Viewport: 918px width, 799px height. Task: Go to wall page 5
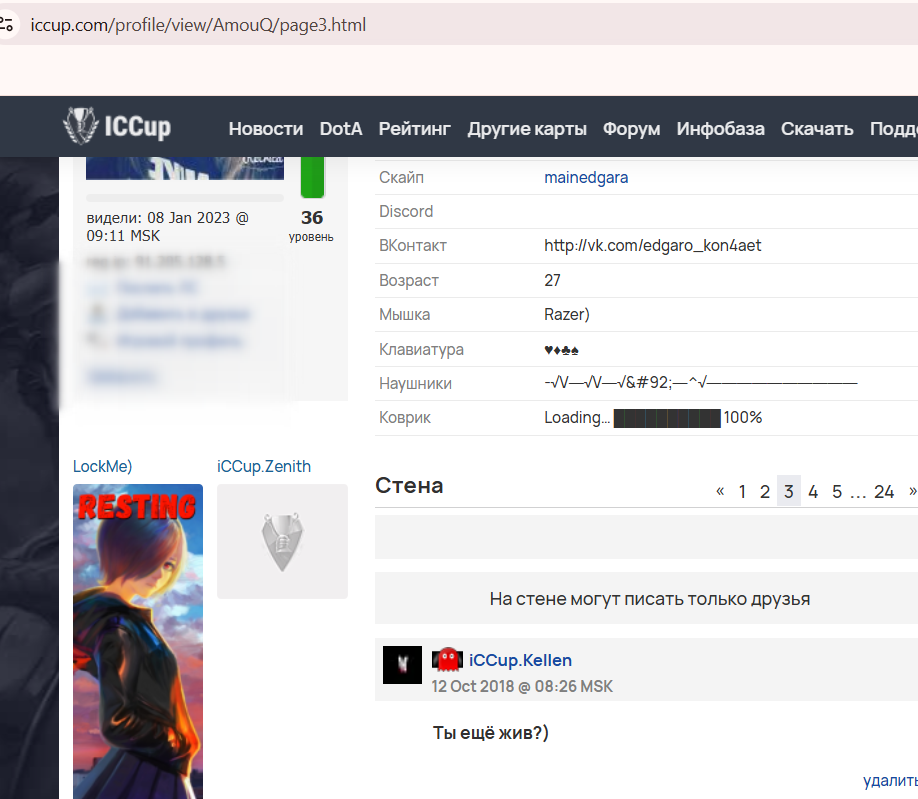click(x=837, y=491)
